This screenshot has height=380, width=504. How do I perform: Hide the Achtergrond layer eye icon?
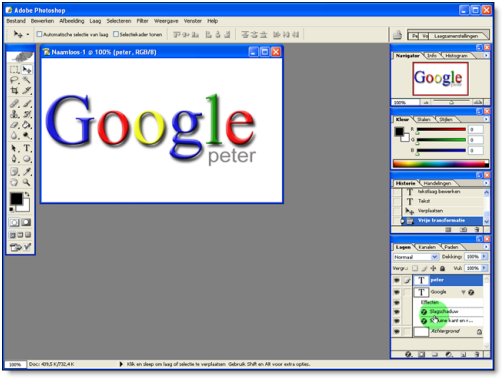tap(396, 332)
